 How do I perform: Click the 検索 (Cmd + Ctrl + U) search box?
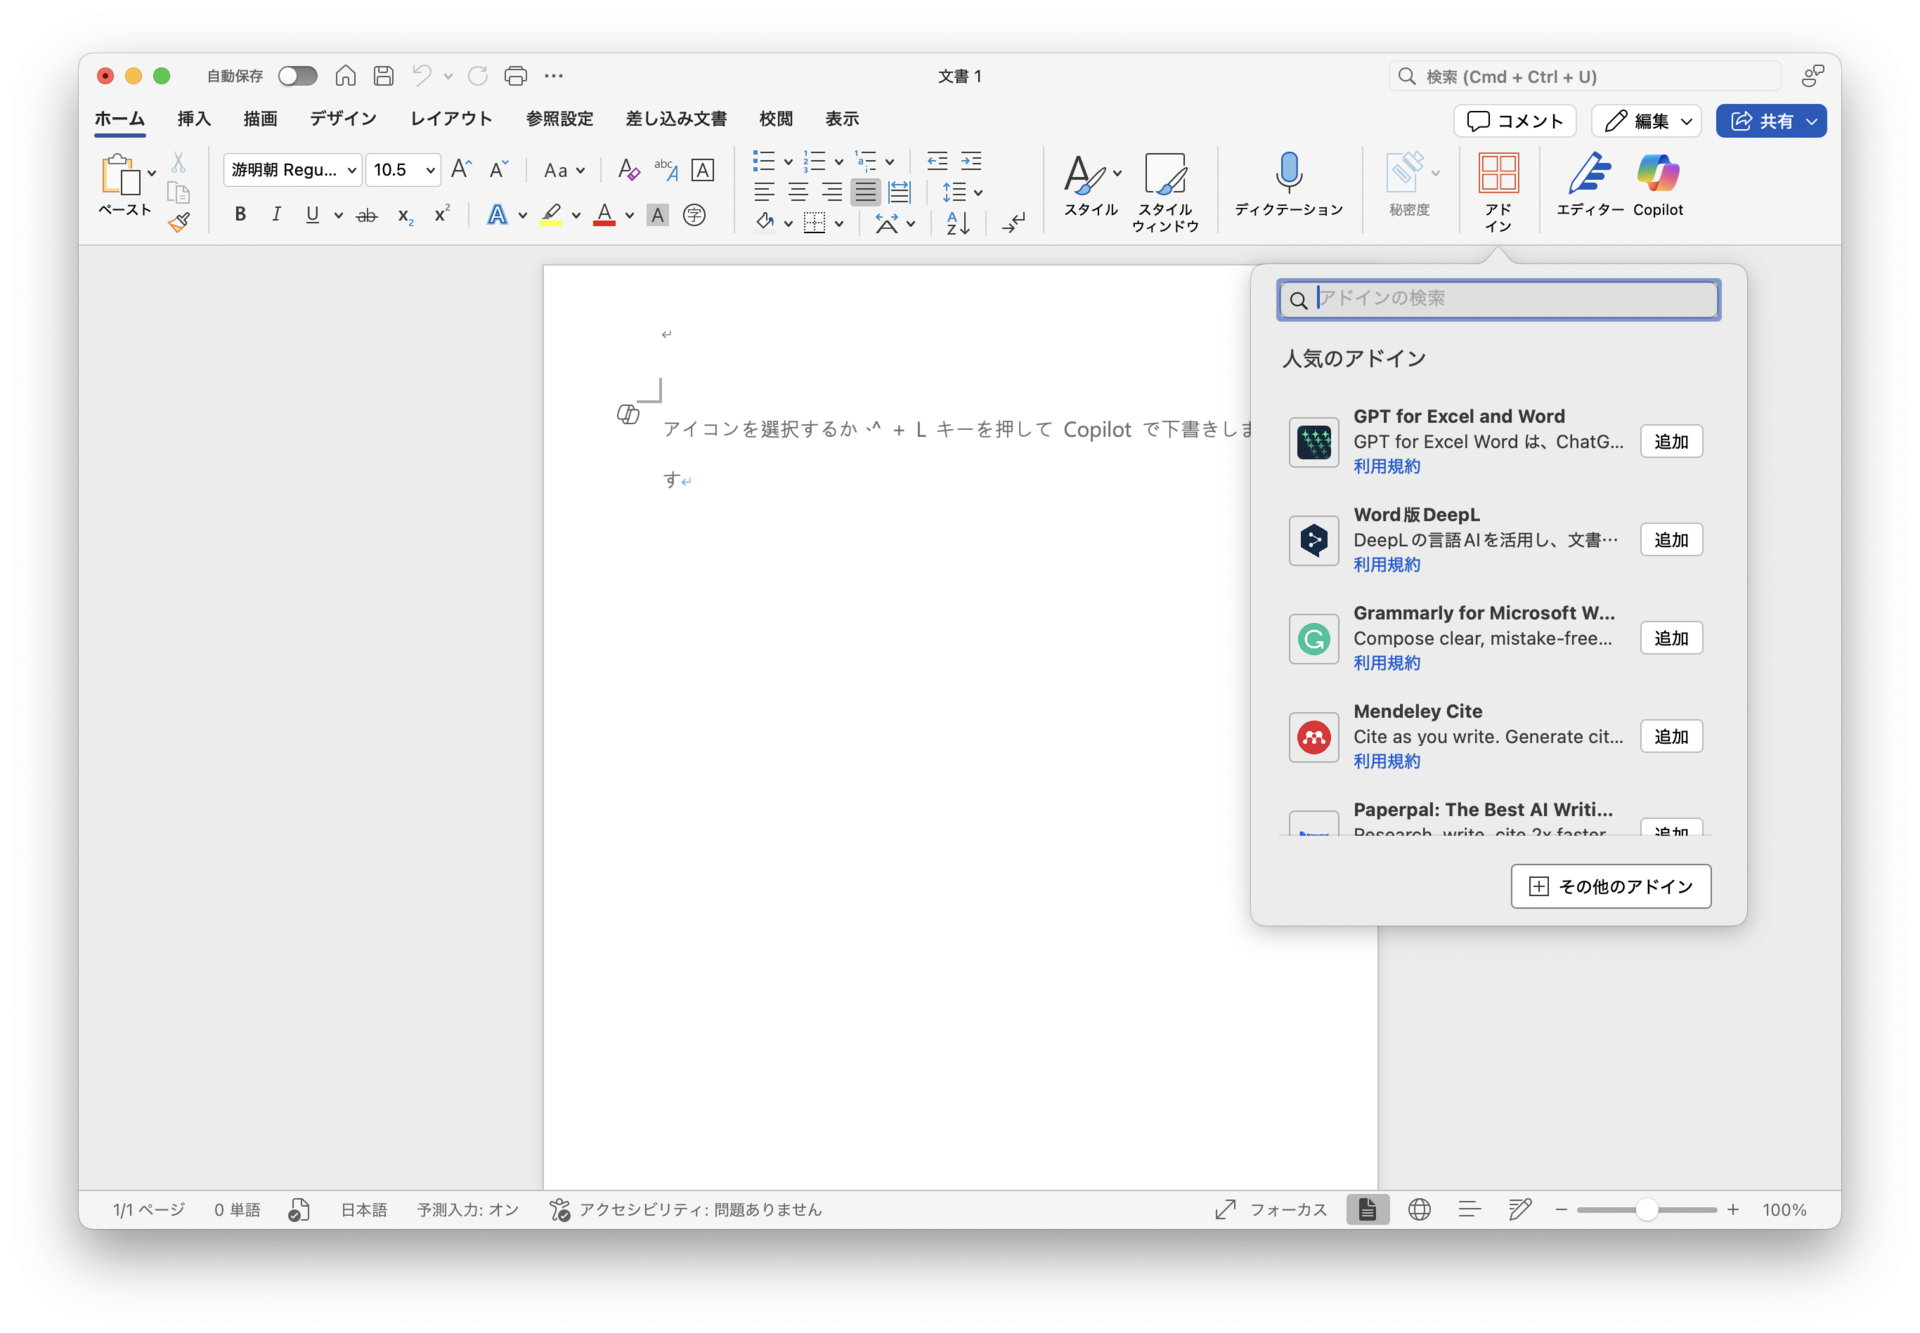[1585, 76]
